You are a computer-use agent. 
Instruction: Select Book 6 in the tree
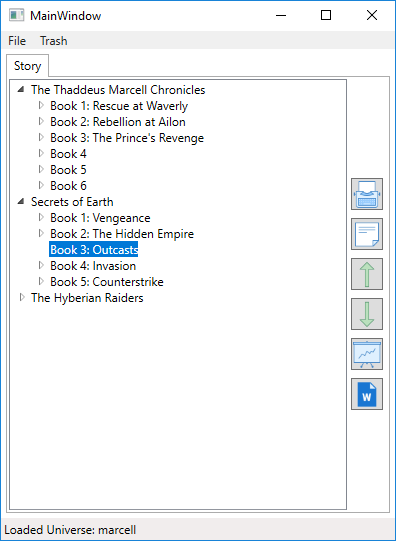coord(68,186)
